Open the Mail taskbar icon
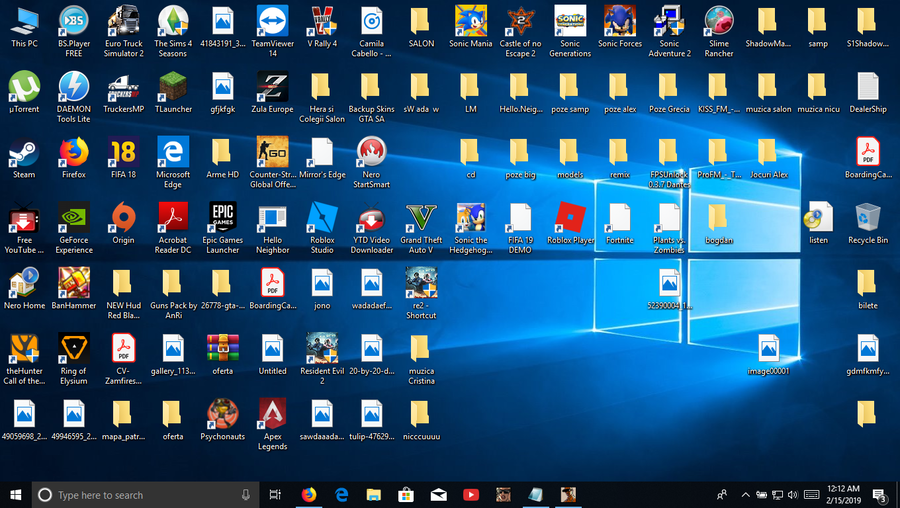 (x=439, y=495)
